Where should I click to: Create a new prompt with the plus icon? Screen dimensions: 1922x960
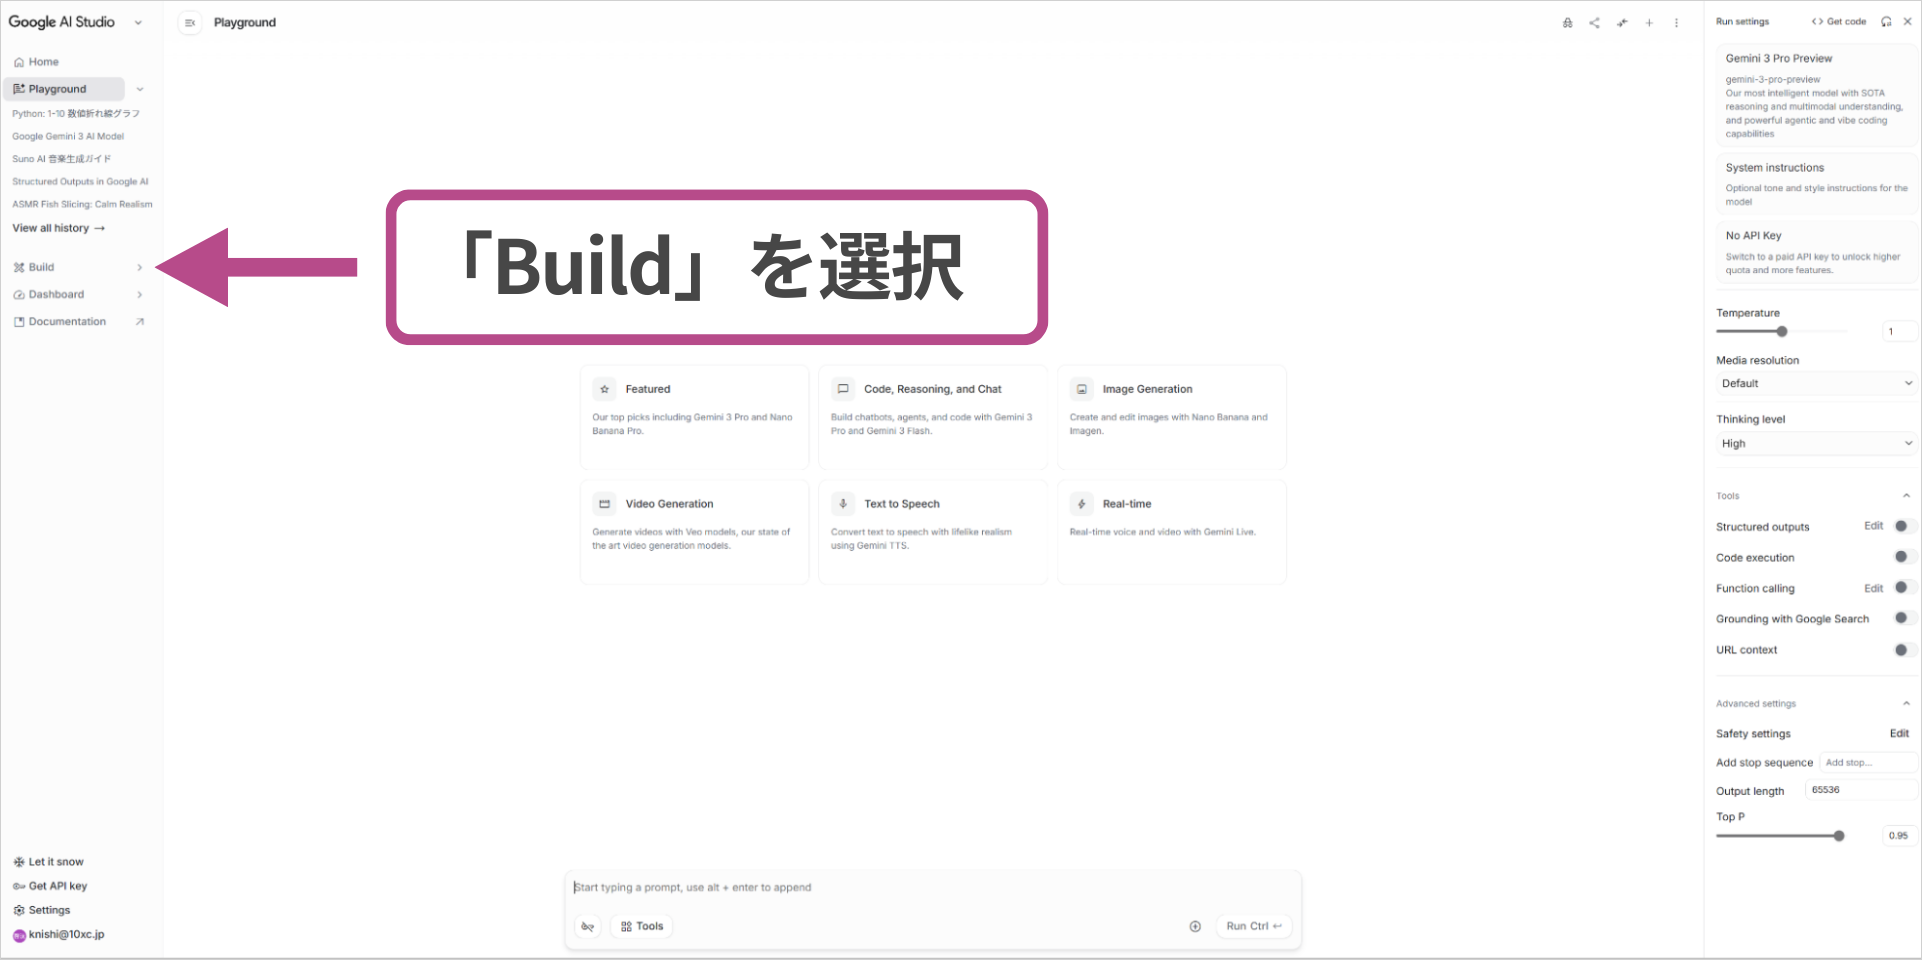pyautogui.click(x=1649, y=22)
